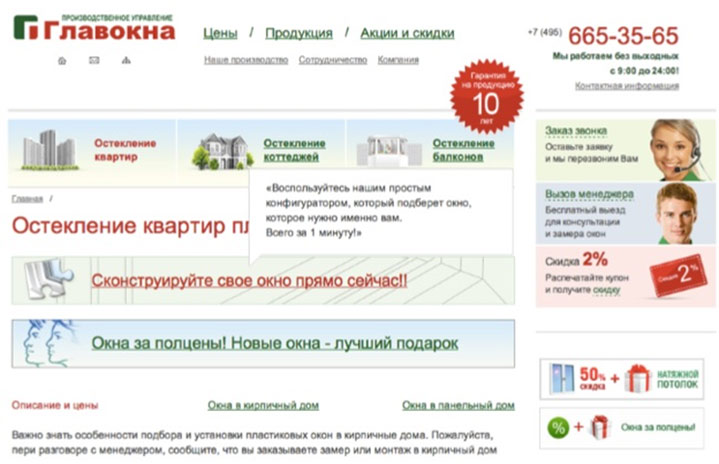Open the Продукция menu link
This screenshot has width=719, height=464.
click(299, 33)
